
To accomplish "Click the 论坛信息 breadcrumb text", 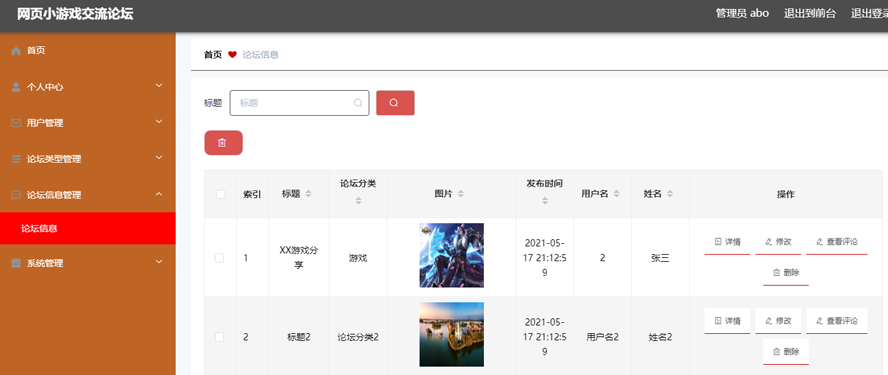I will pos(261,55).
